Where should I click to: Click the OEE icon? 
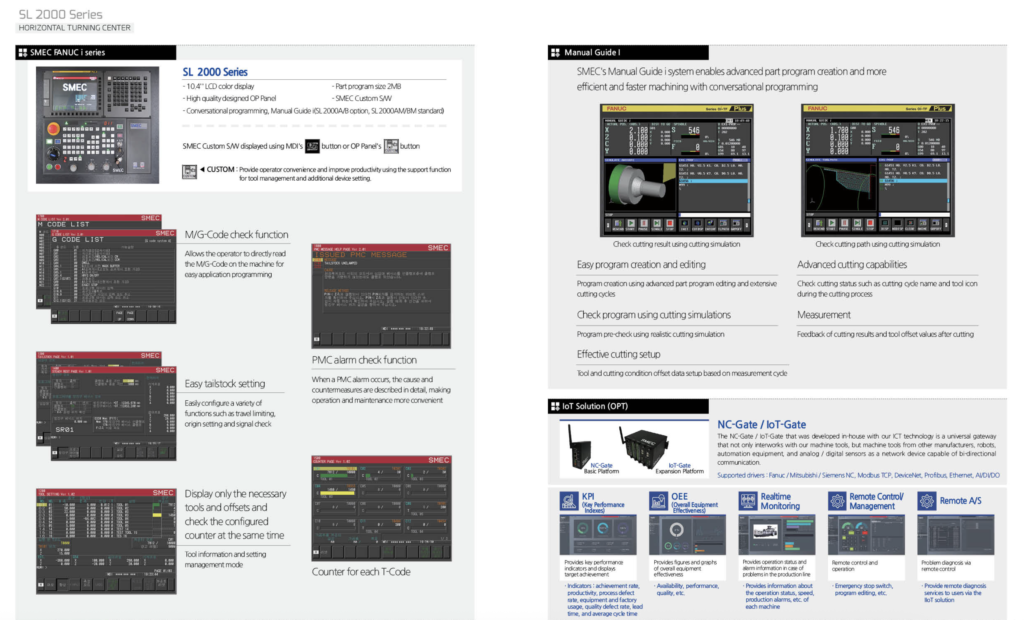click(658, 501)
